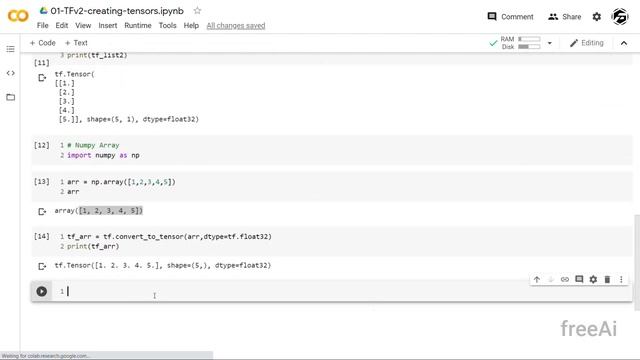Click the Google Drive icon beside notebook title
The image size is (640, 360).
(43, 11)
